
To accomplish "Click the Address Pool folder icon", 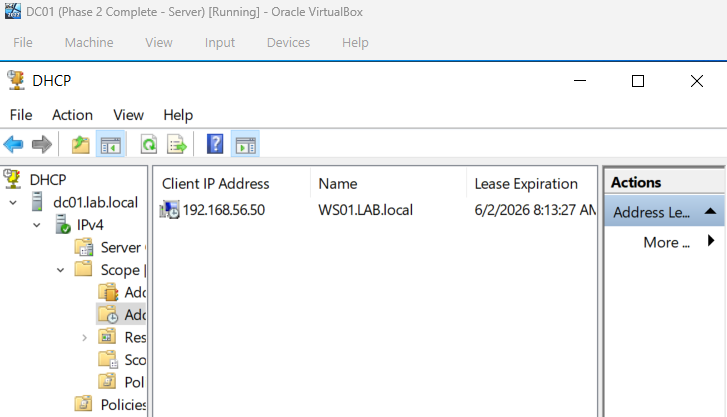I will 108,292.
